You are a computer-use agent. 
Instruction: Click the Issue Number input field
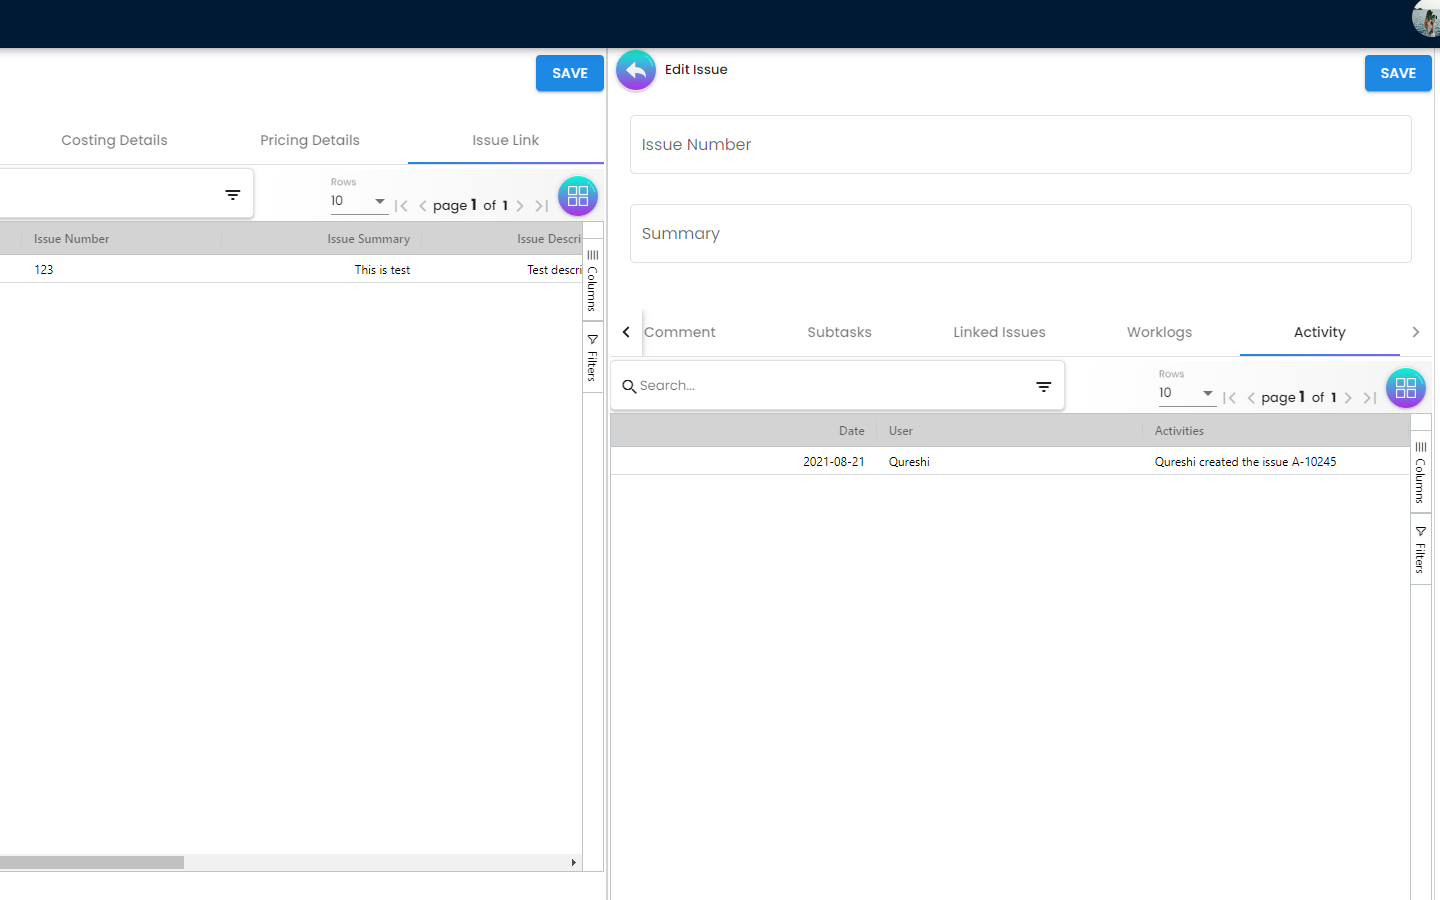1020,145
